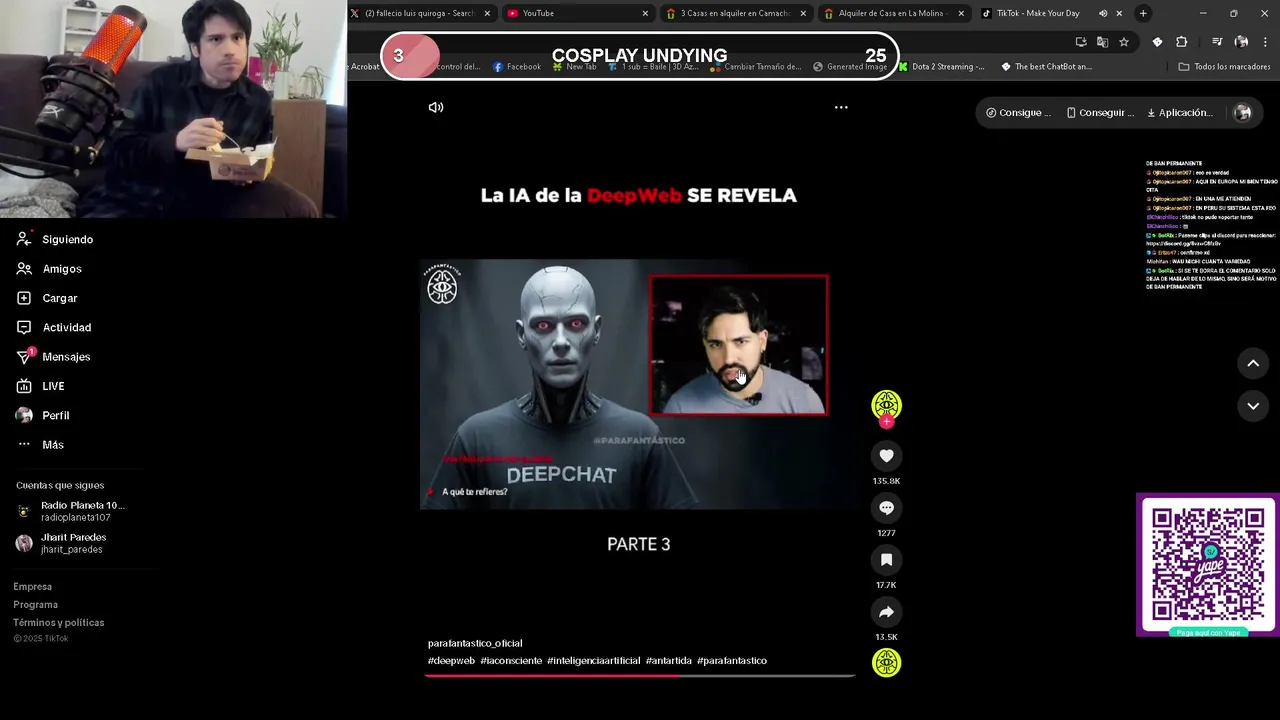Viewport: 1280px width, 720px height.
Task: Open Radio Planeta 107 followed account
Action: (x=72, y=511)
